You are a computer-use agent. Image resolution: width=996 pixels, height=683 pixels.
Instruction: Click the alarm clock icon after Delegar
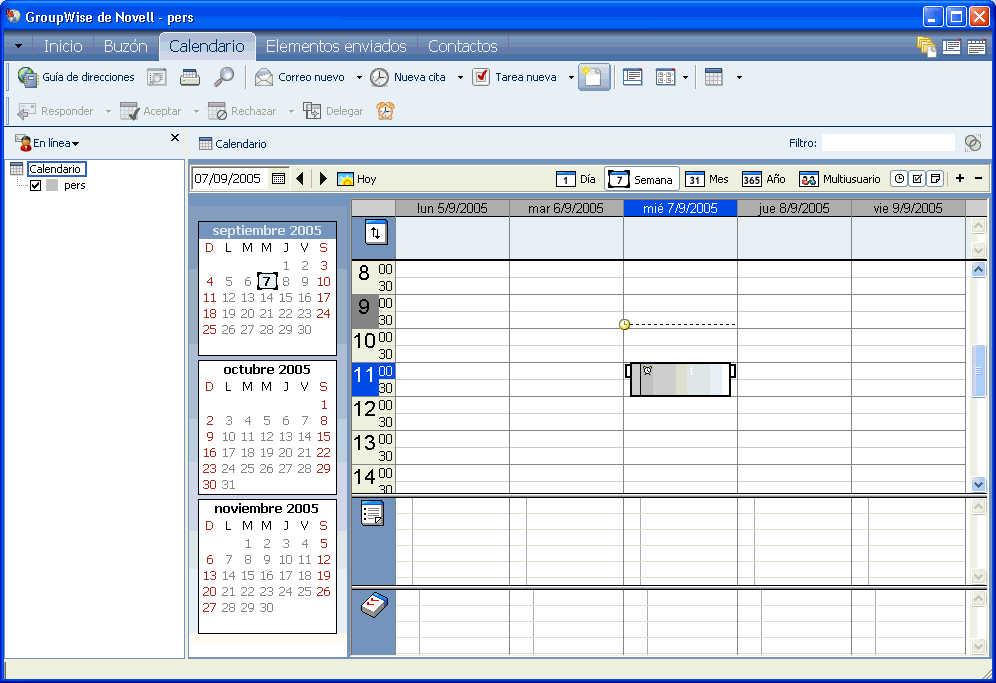pyautogui.click(x=385, y=111)
